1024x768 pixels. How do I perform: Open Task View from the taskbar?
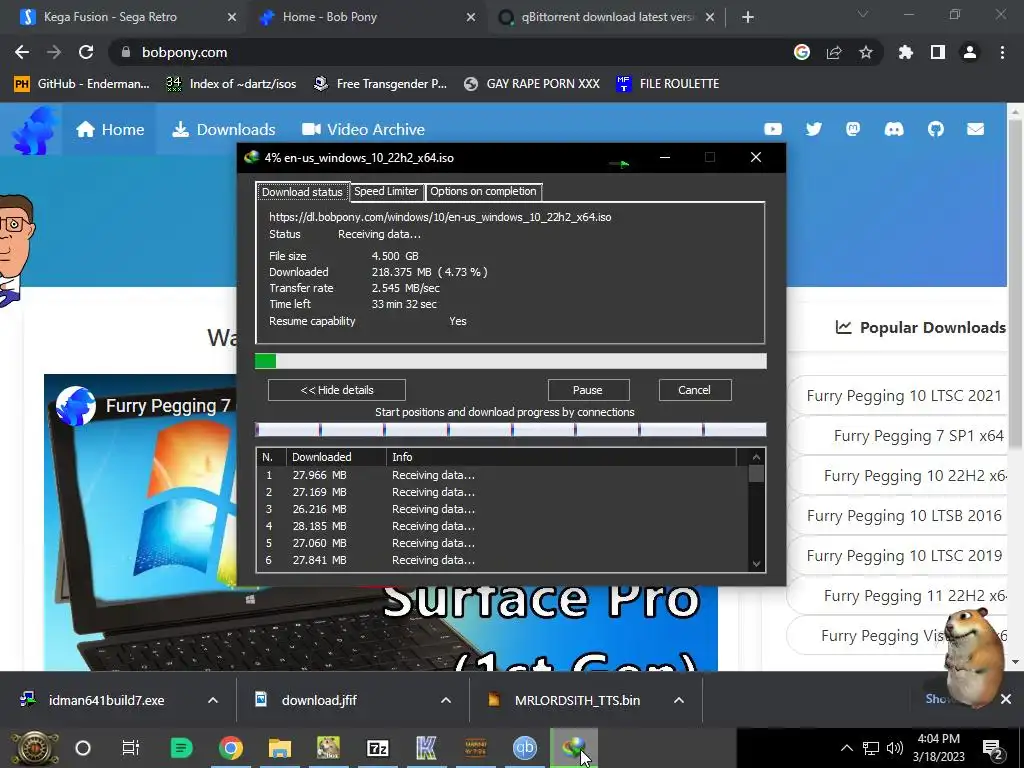click(x=131, y=748)
